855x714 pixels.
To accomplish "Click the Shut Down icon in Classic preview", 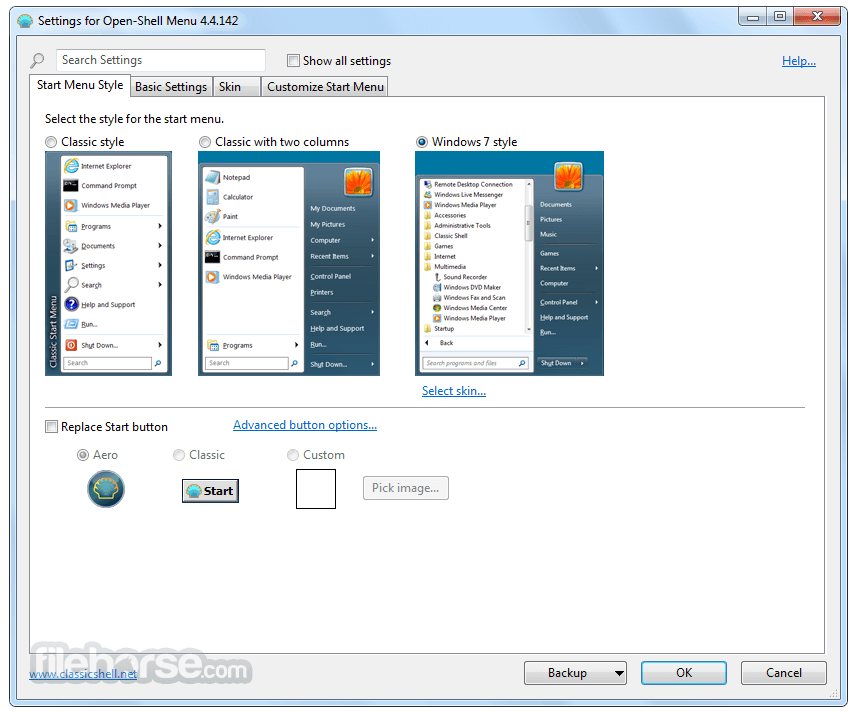I will coord(71,345).
